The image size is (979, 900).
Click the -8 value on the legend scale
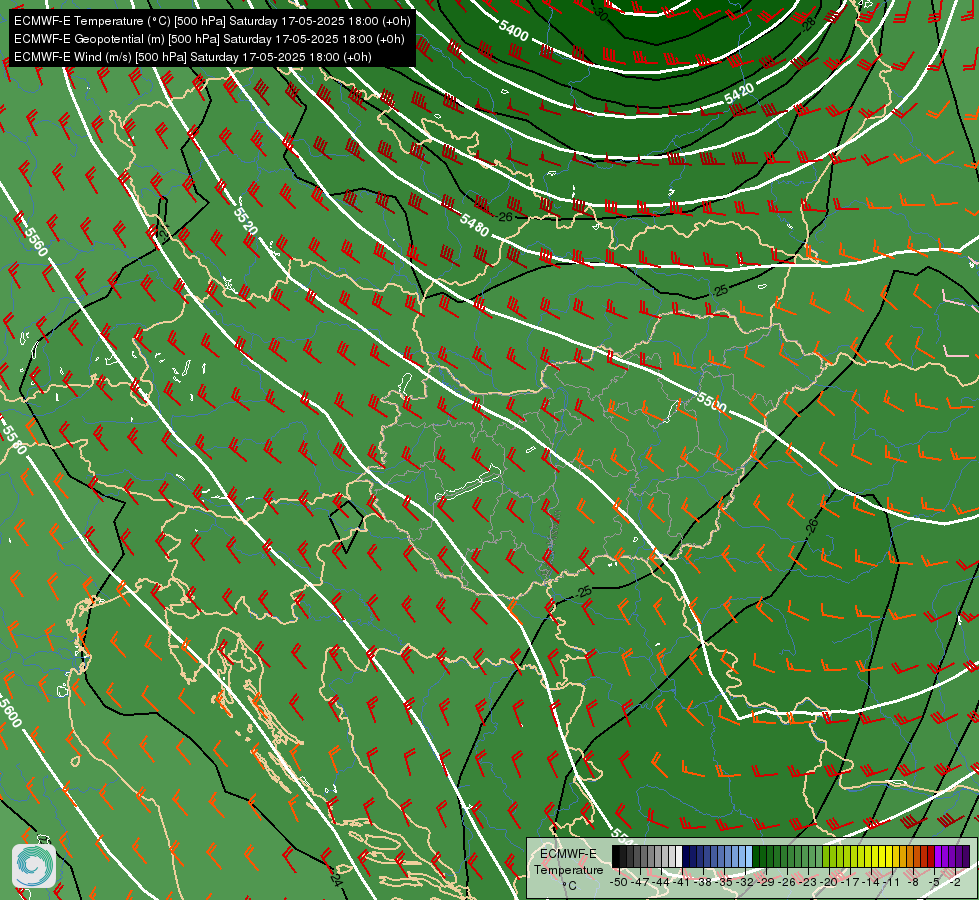[913, 882]
